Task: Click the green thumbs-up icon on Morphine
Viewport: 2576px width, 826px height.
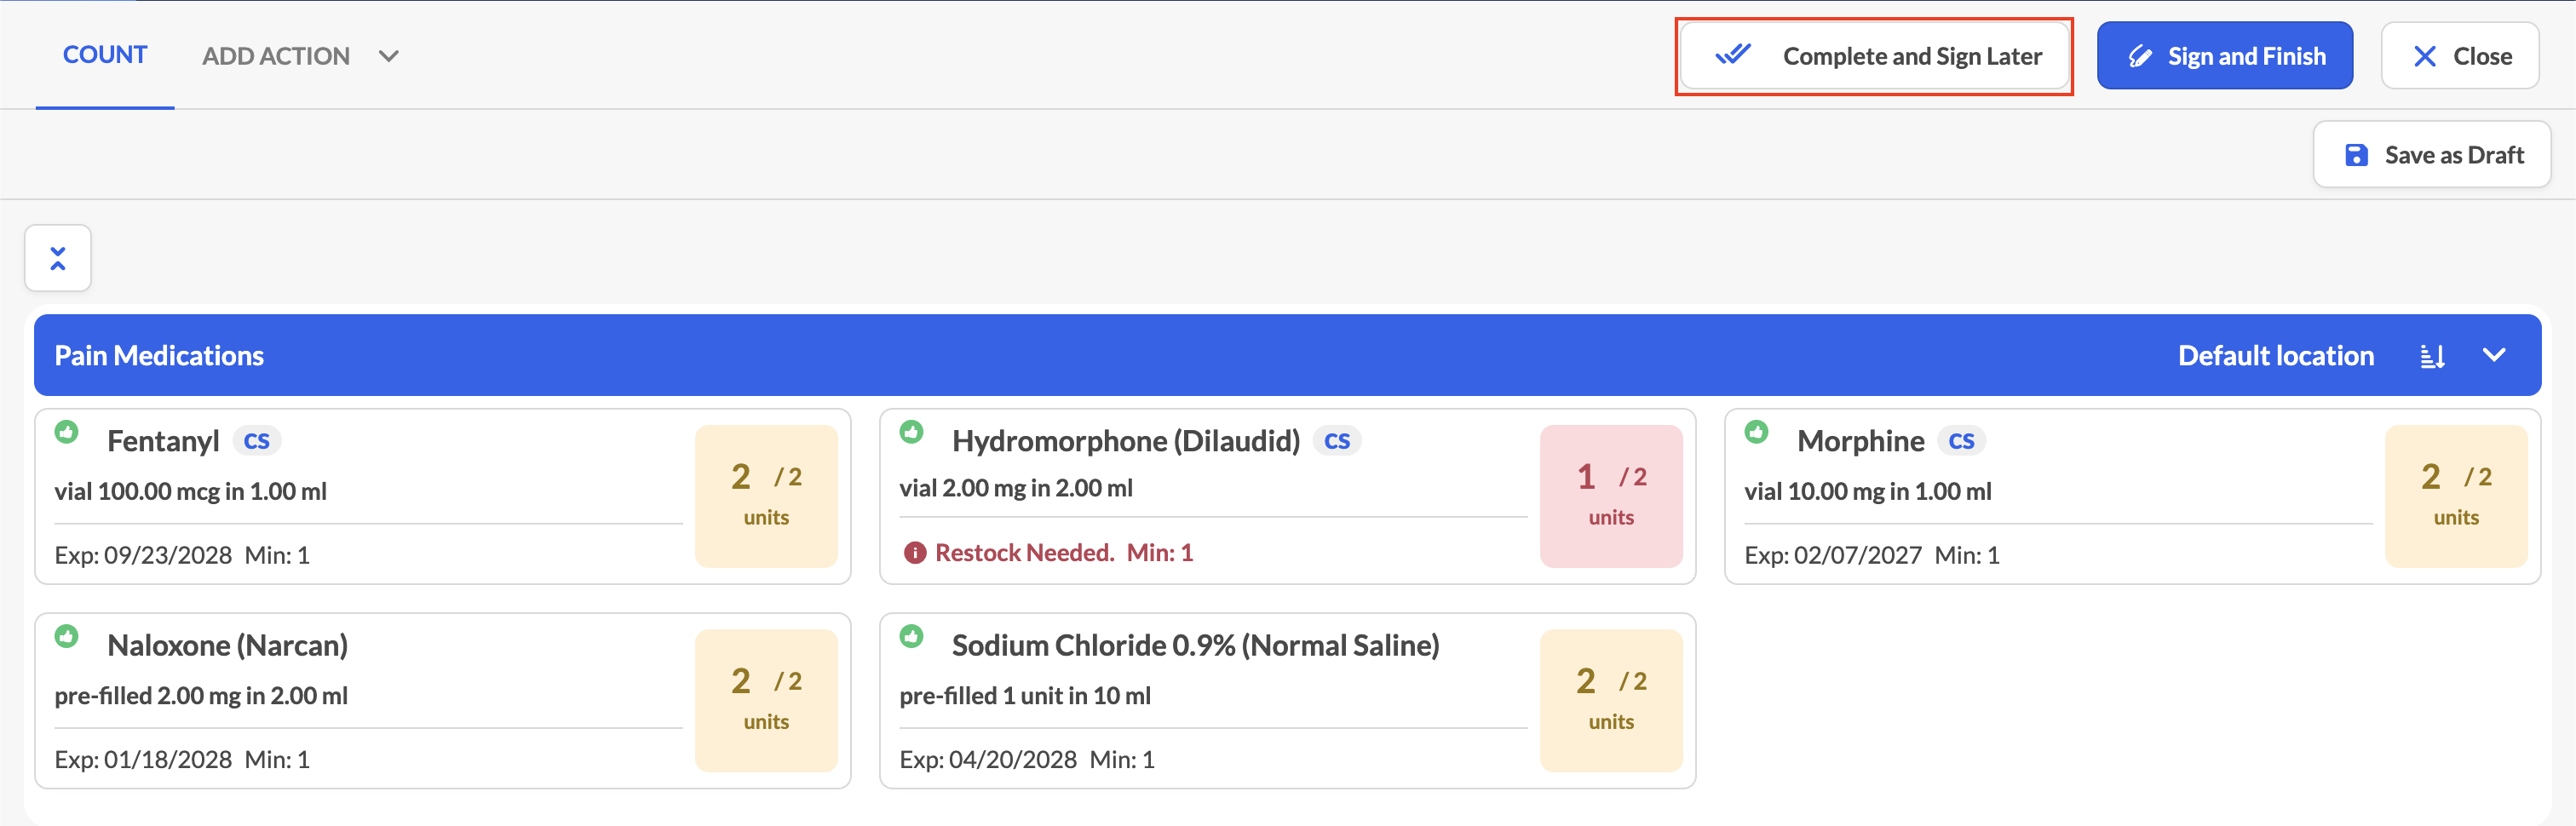Action: point(1756,432)
